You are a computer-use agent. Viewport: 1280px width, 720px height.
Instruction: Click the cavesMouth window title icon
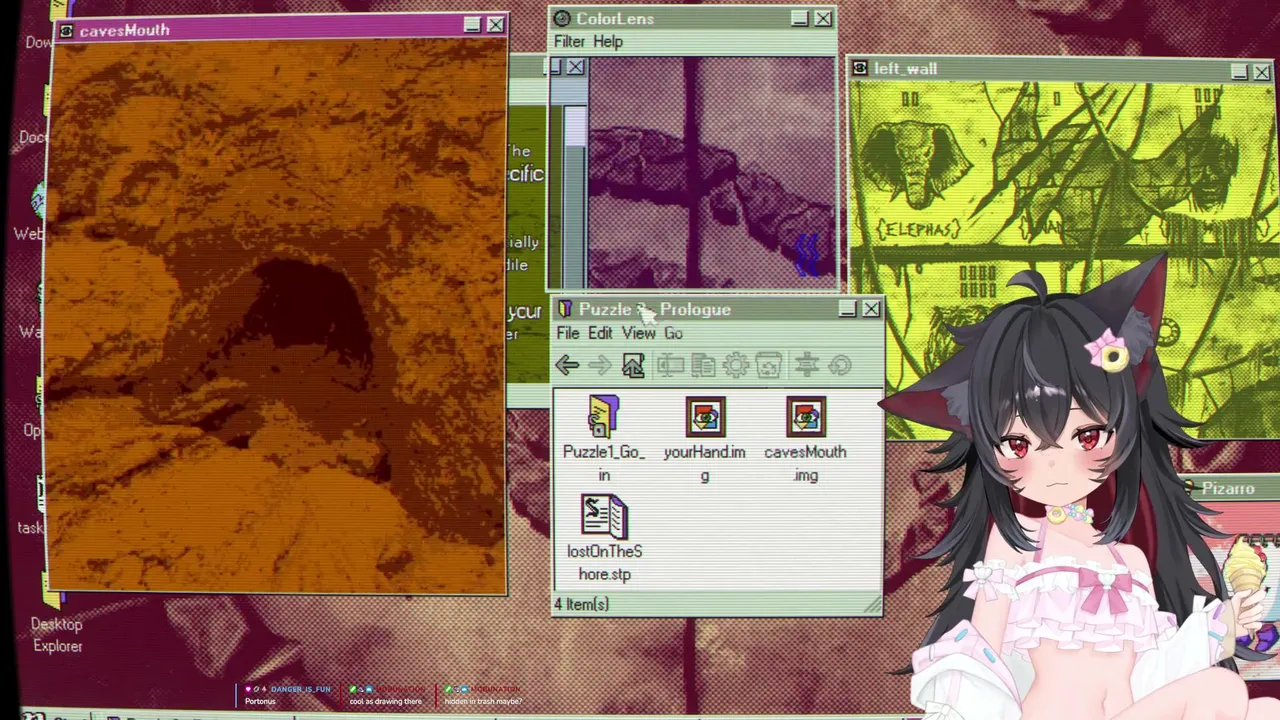(x=66, y=31)
